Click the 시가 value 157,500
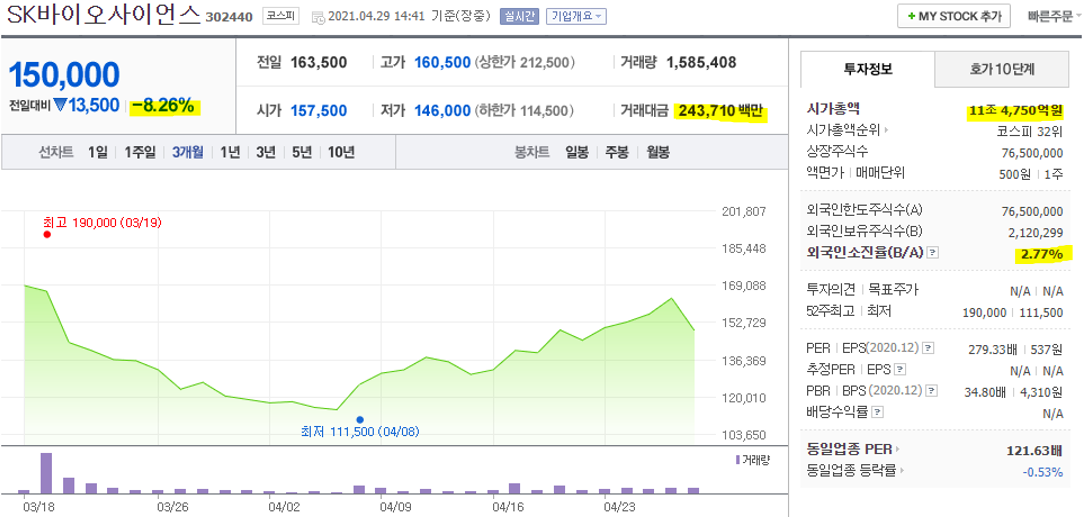The image size is (1087, 522). coord(319,110)
